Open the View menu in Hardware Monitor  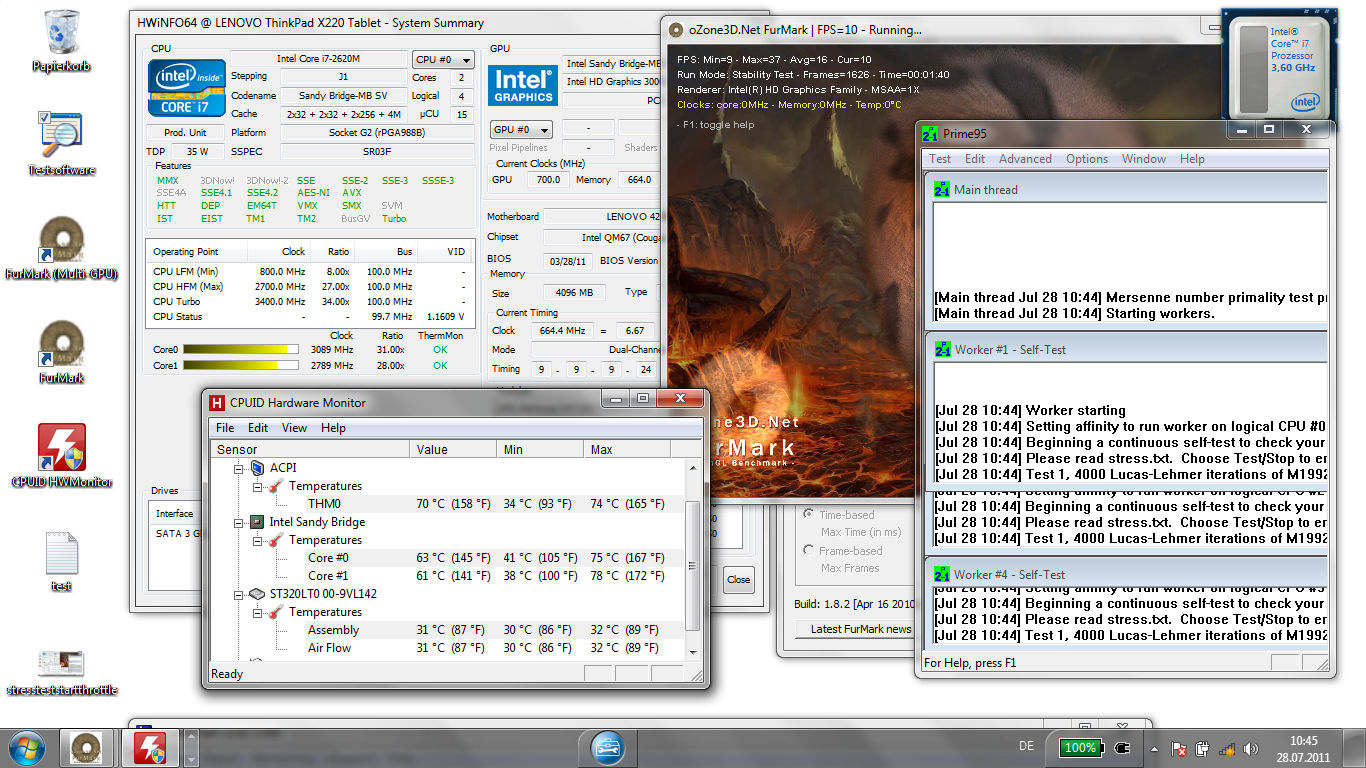294,428
